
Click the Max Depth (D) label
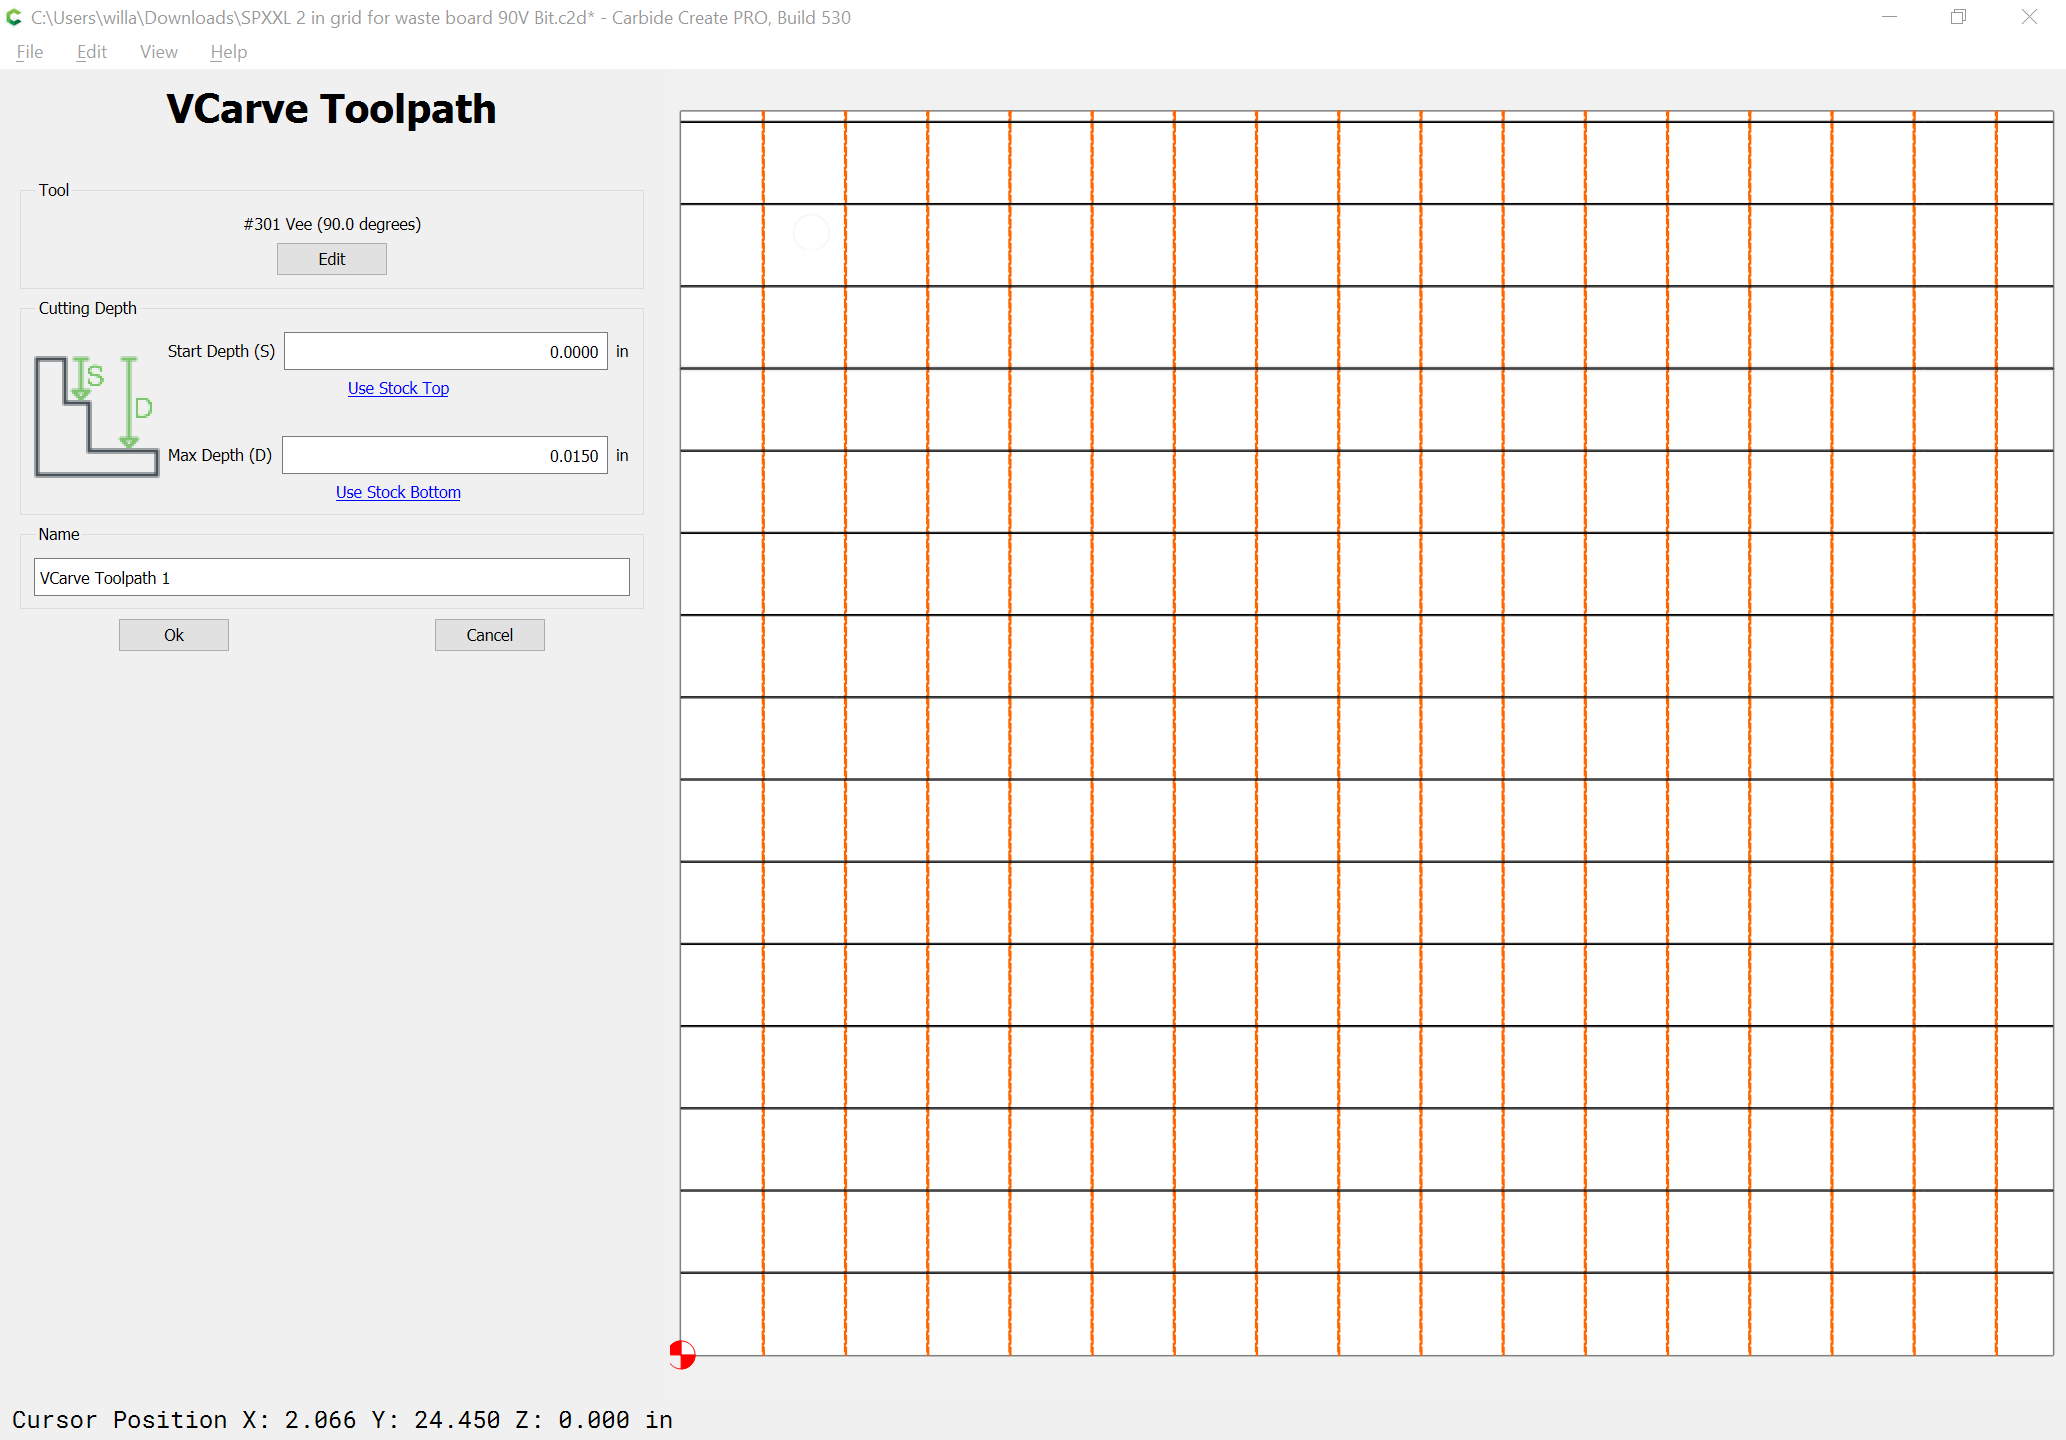(220, 455)
